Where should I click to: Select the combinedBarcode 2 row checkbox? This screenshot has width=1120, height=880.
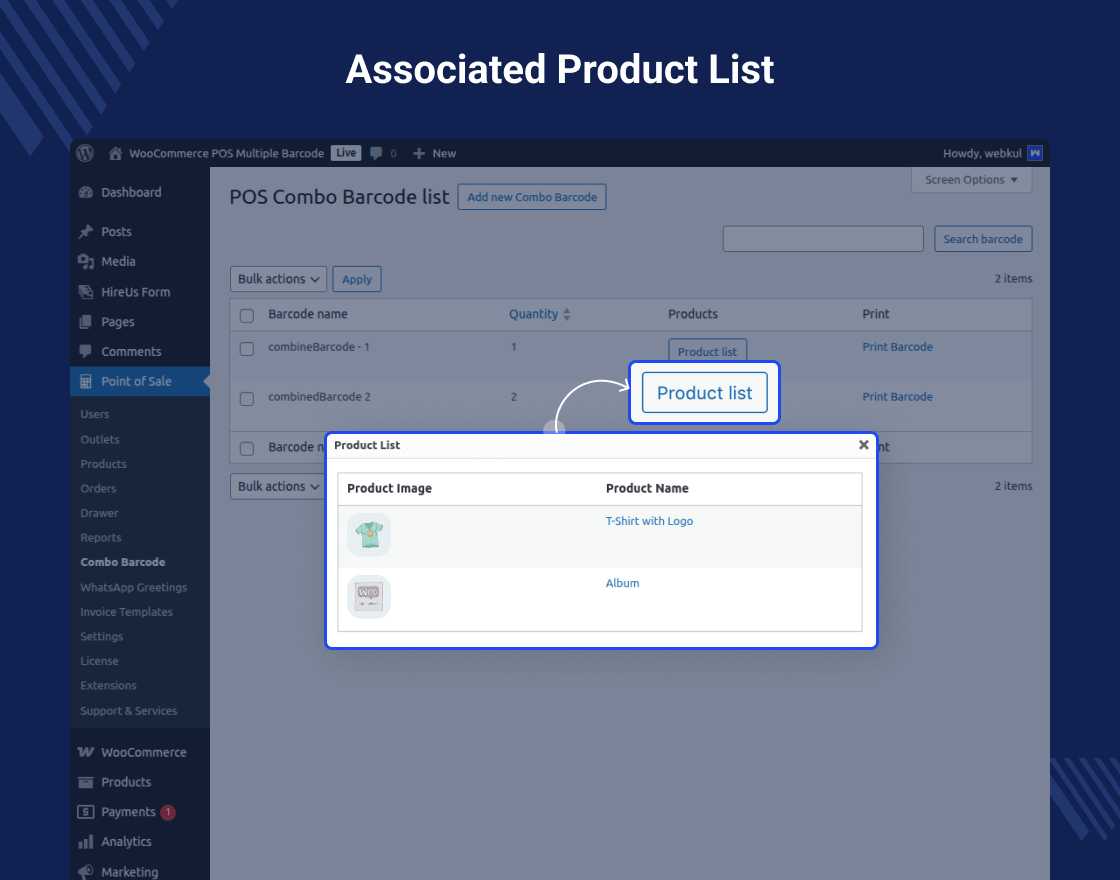tap(247, 398)
